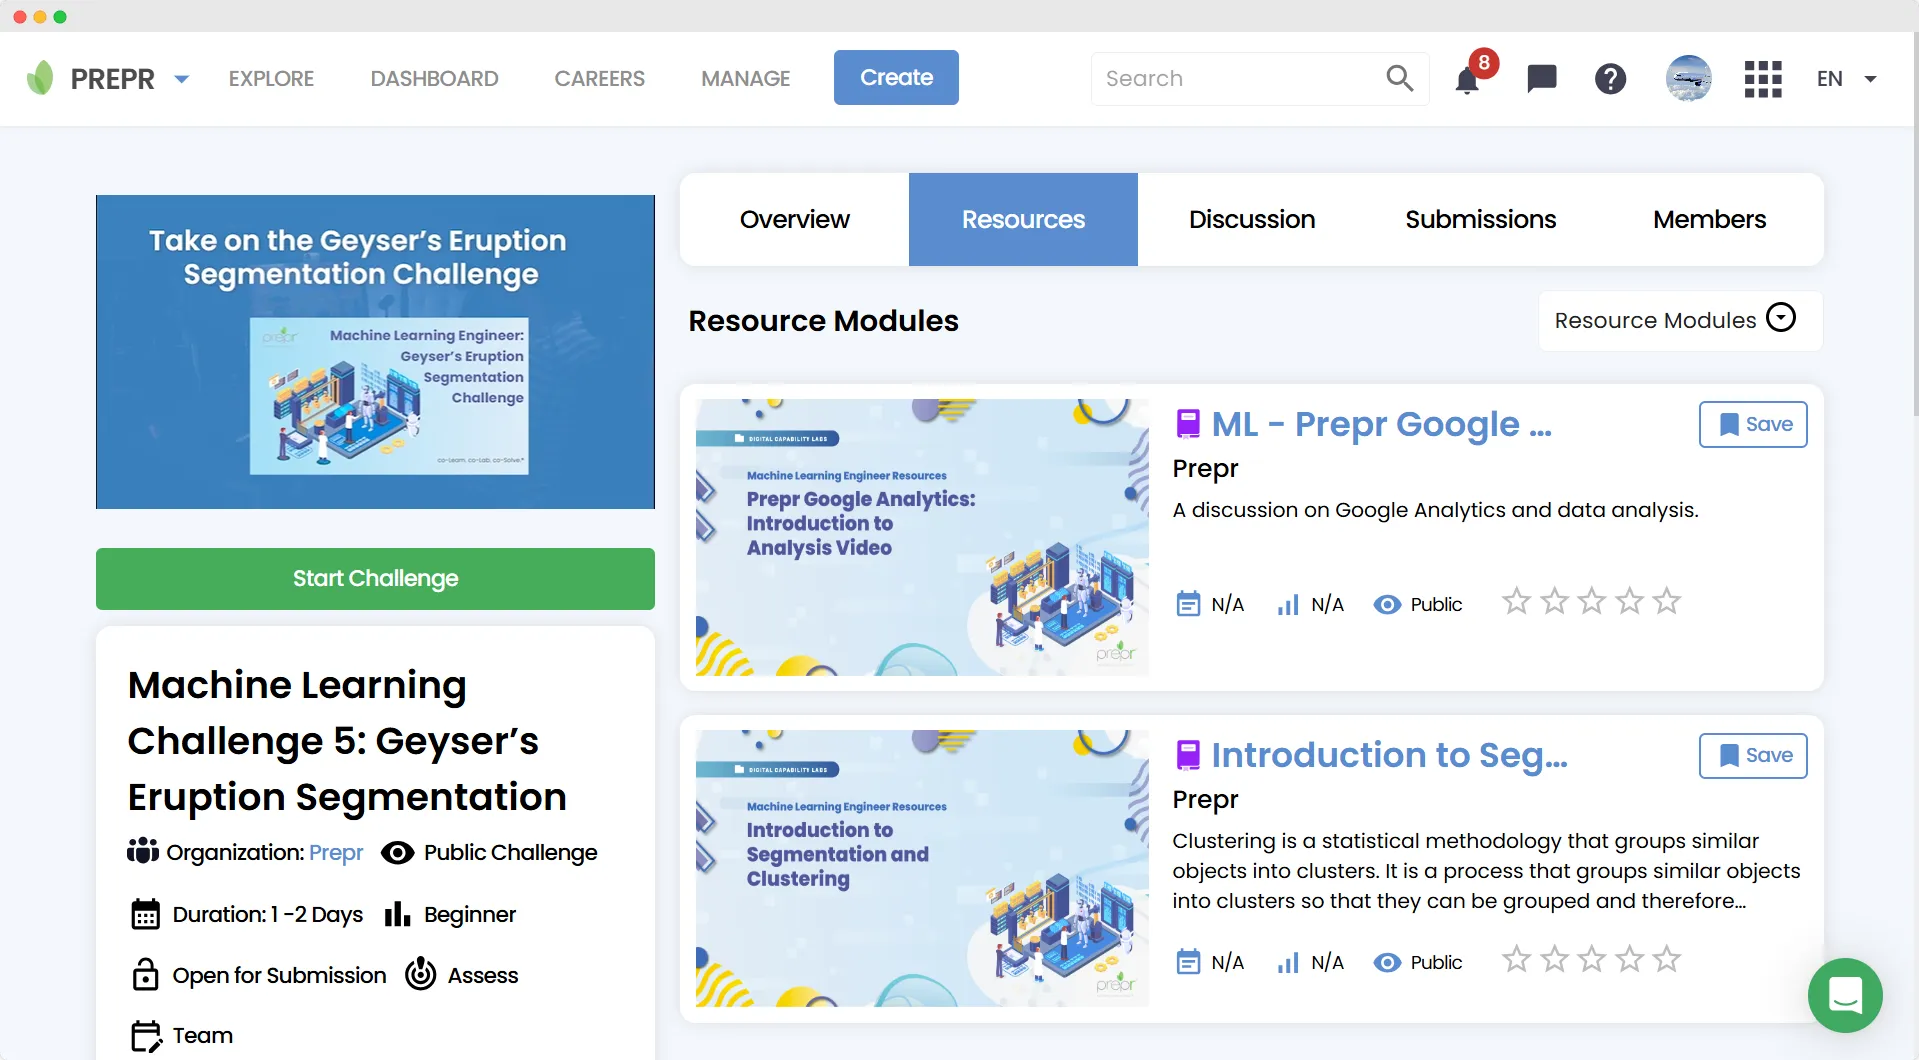The image size is (1919, 1060).
Task: Click the search magnifier icon
Action: click(x=1400, y=78)
